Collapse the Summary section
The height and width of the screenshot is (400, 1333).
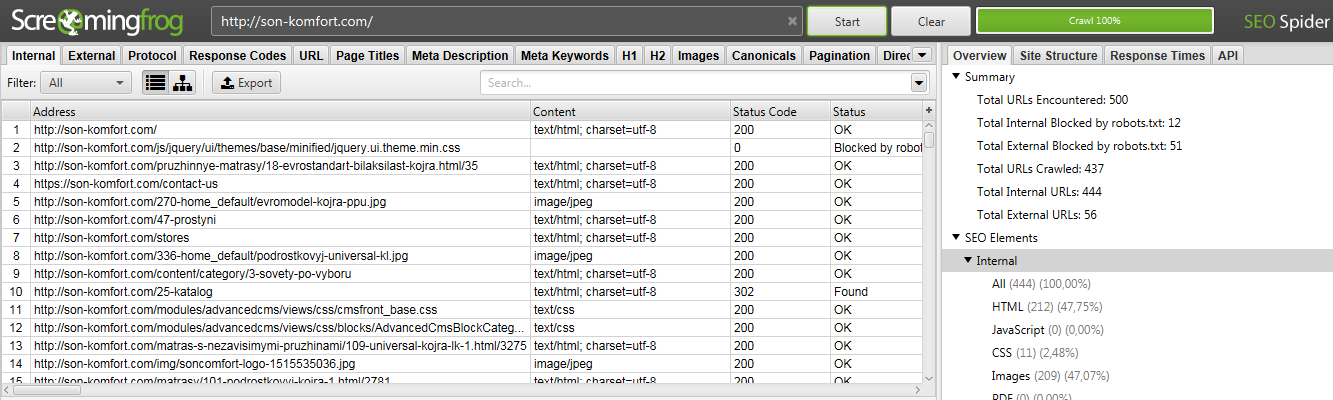coord(956,77)
